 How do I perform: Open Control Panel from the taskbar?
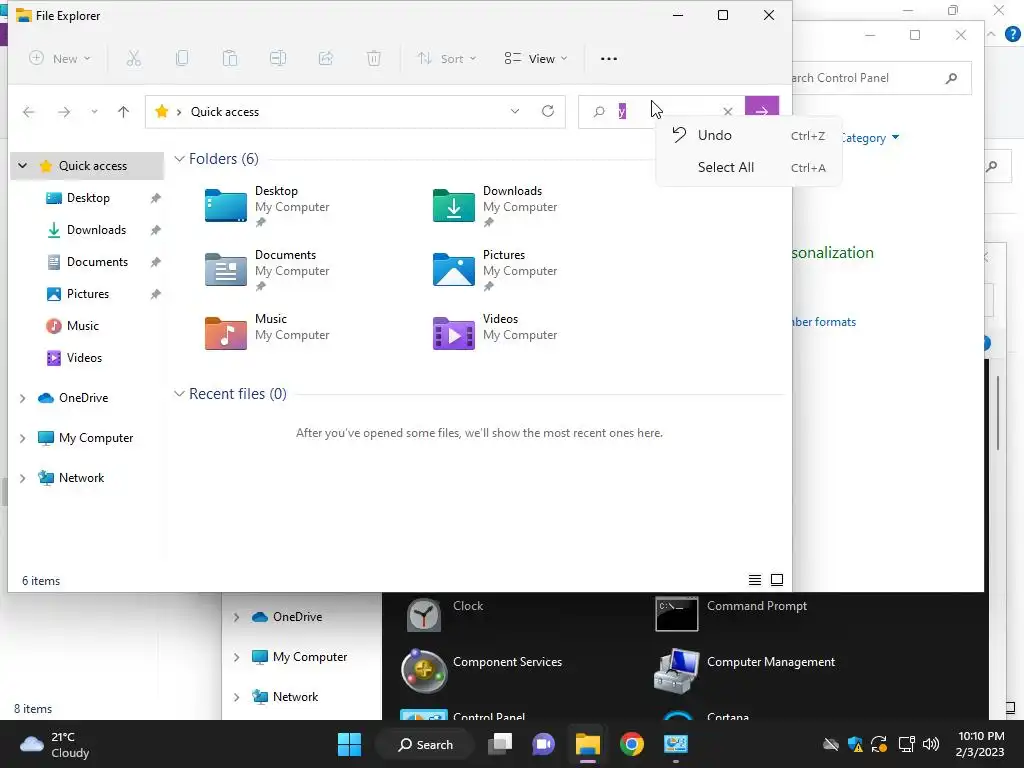pyautogui.click(x=675, y=744)
